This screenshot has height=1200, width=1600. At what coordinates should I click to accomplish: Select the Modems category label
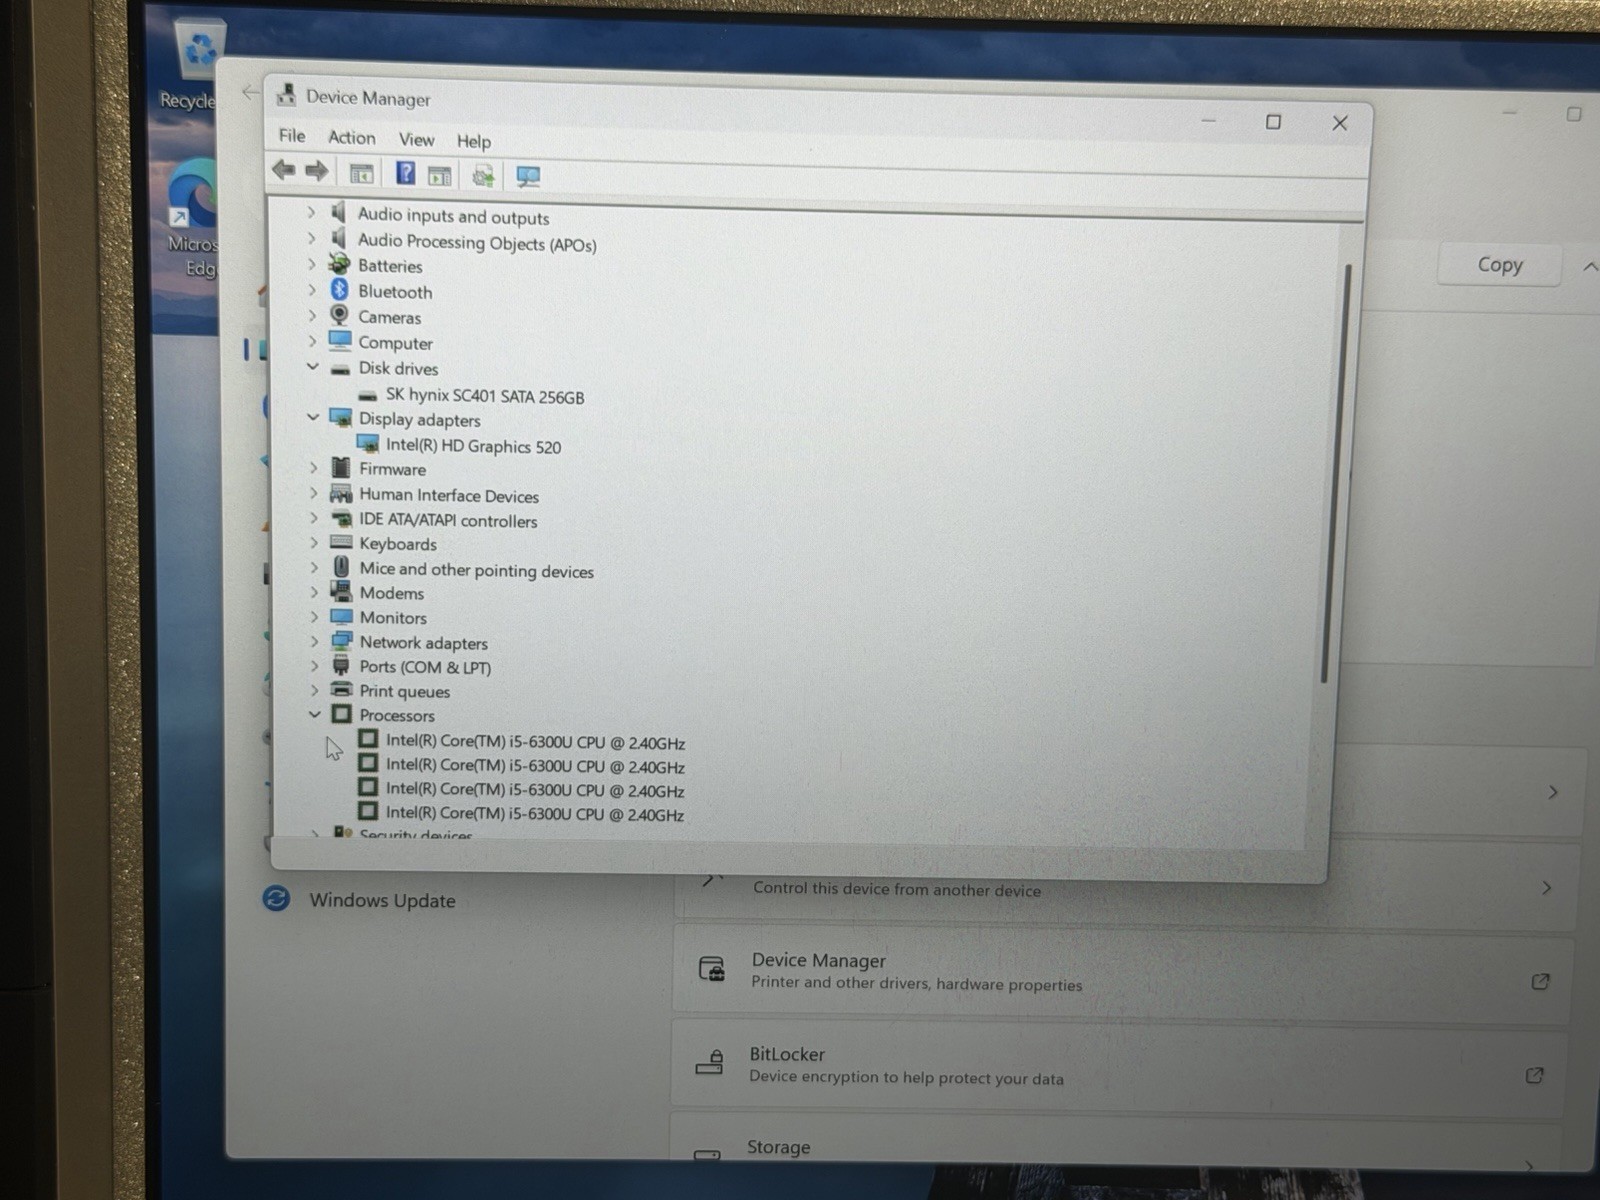point(391,593)
